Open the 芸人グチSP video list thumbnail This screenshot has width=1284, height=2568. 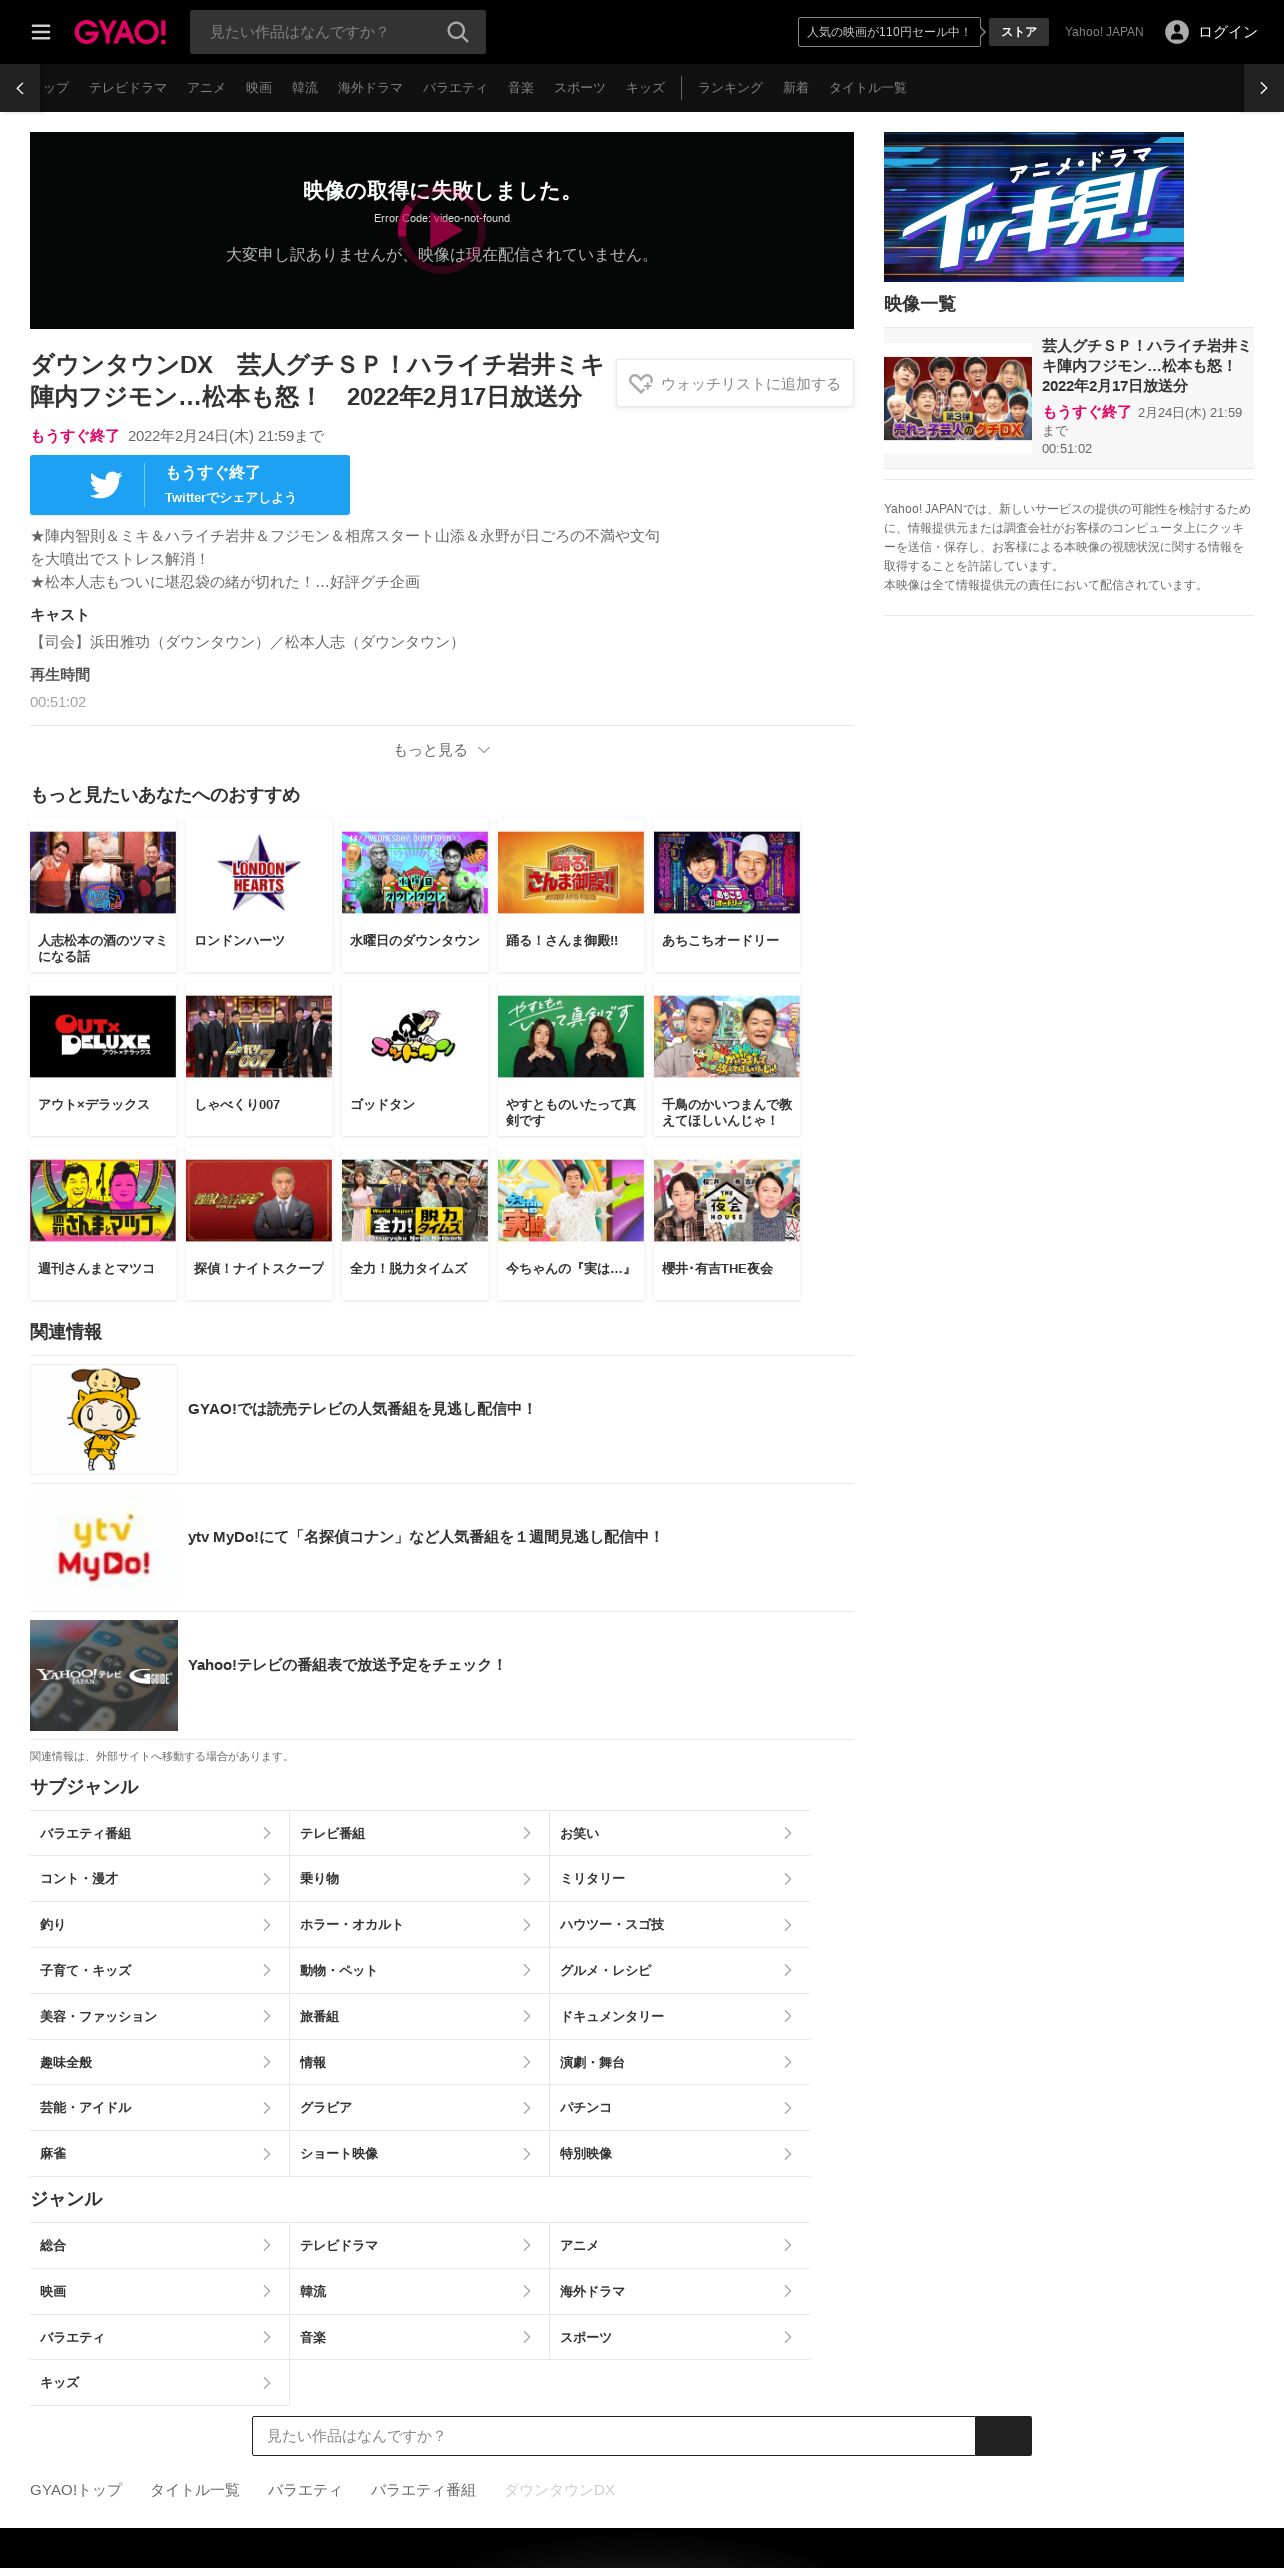(x=958, y=398)
